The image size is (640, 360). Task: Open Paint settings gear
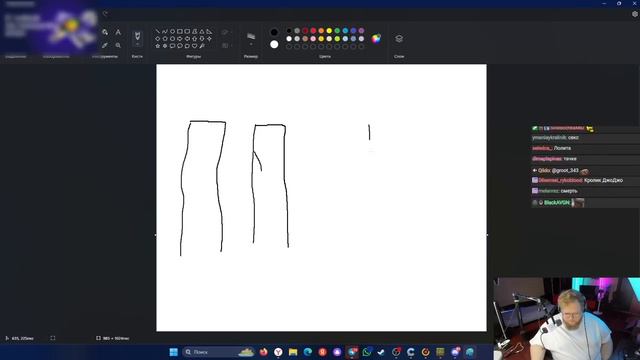point(635,14)
